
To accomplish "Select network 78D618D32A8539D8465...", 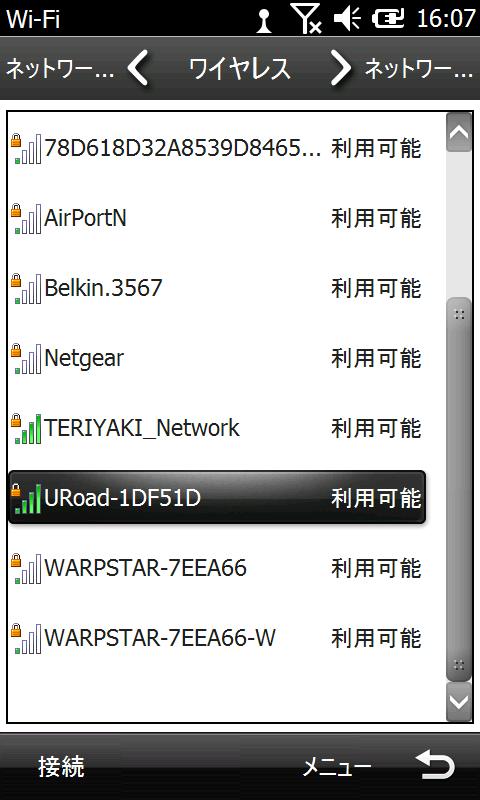I will [x=217, y=148].
